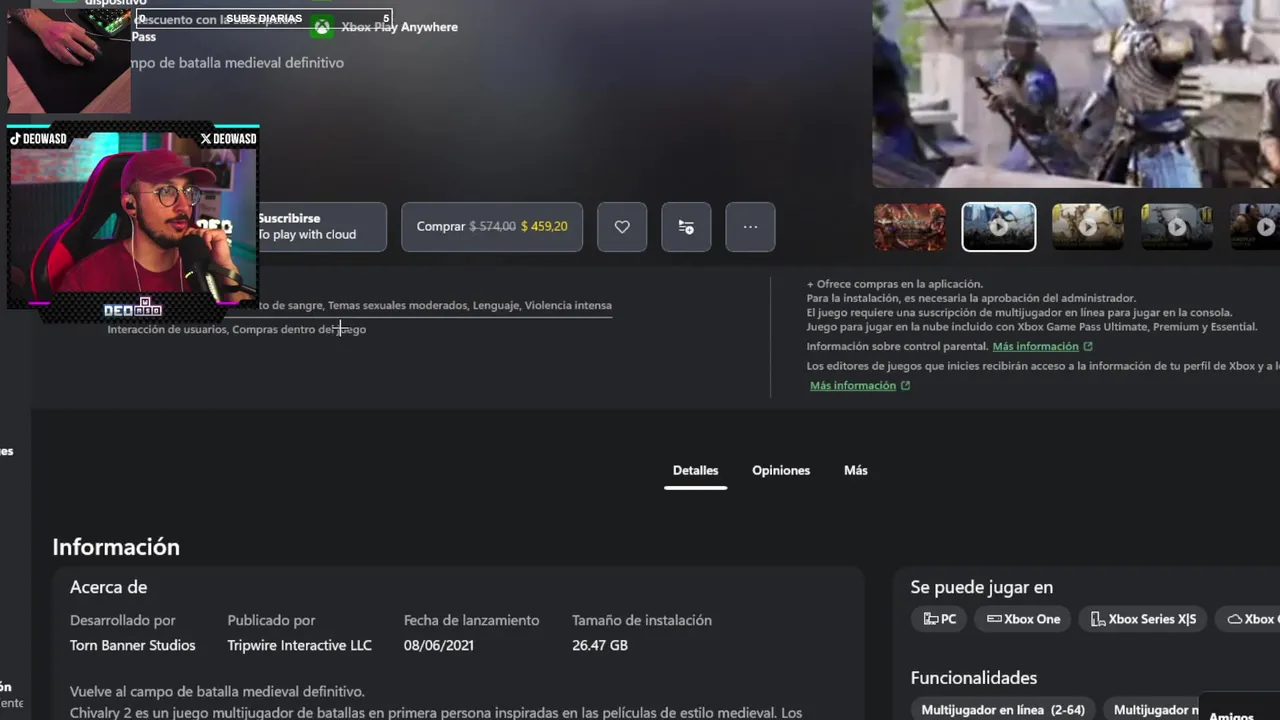Click the Torn Banner Studios developer name

click(x=133, y=646)
